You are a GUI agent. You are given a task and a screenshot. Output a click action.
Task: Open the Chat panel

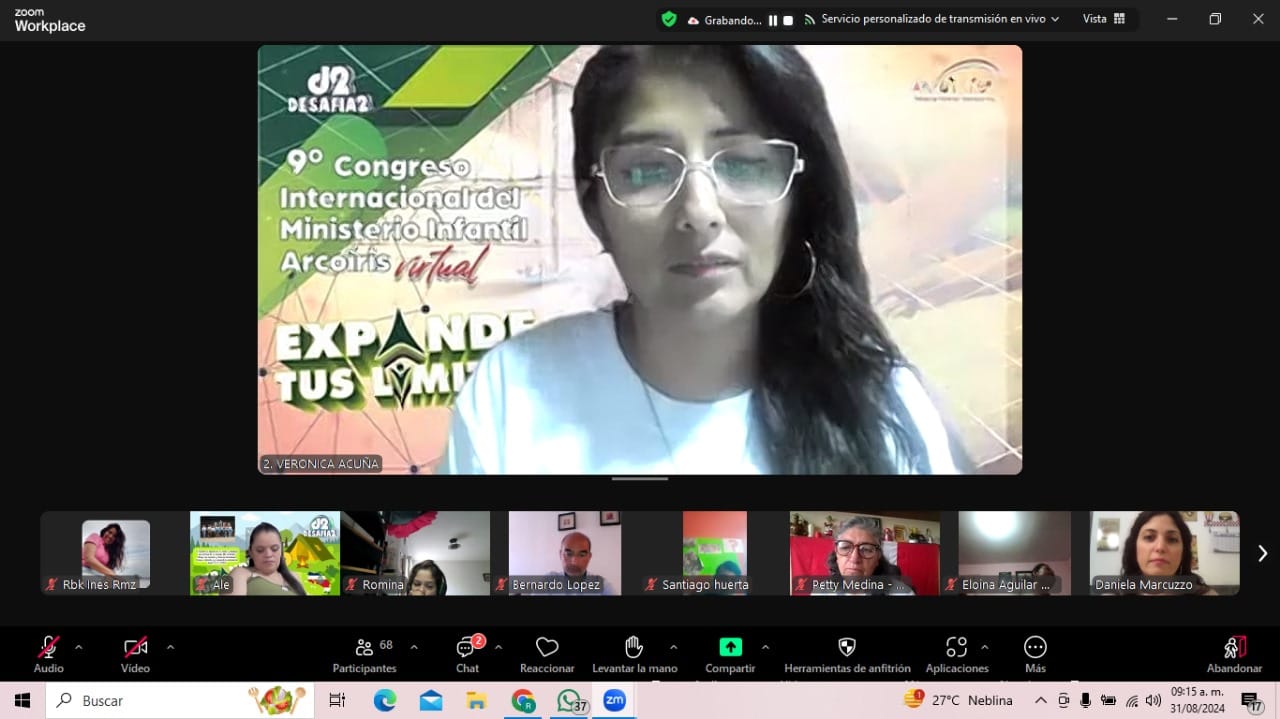(467, 654)
